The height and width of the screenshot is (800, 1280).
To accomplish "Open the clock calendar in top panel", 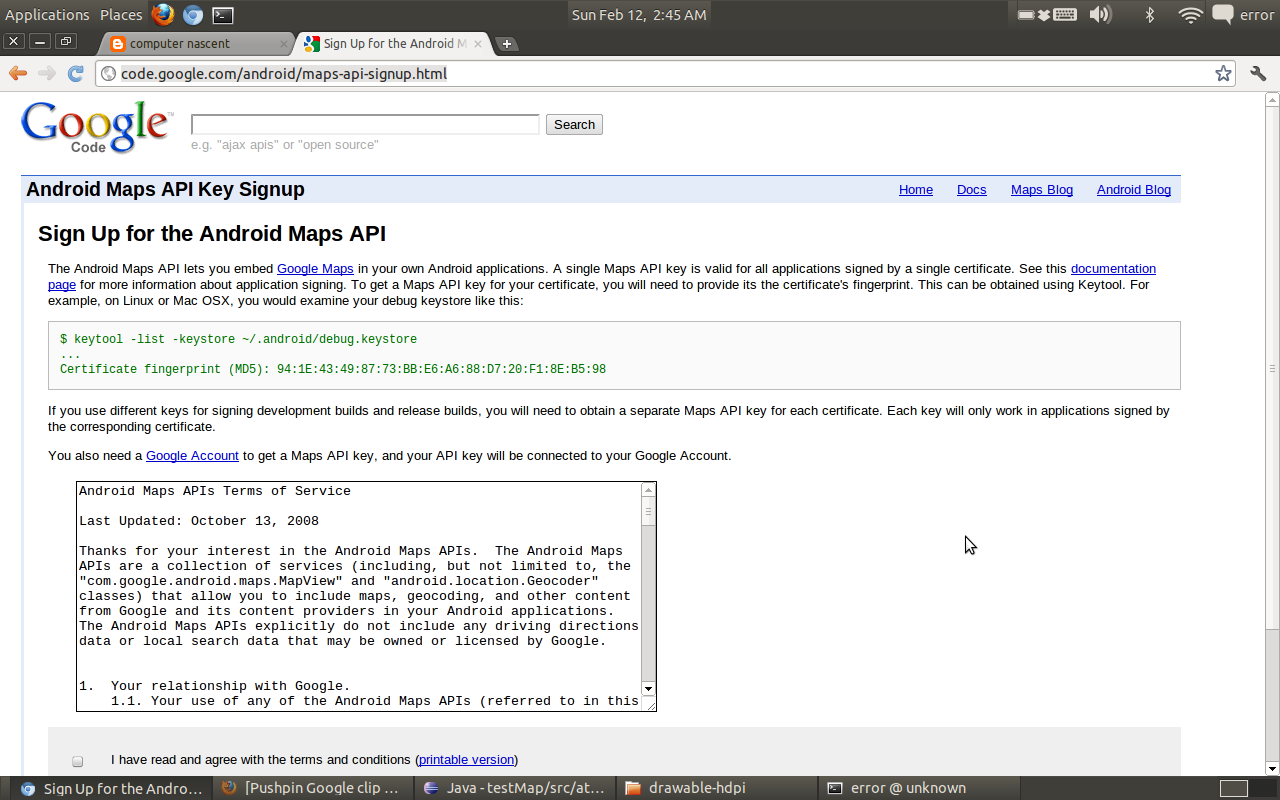I will click(639, 15).
